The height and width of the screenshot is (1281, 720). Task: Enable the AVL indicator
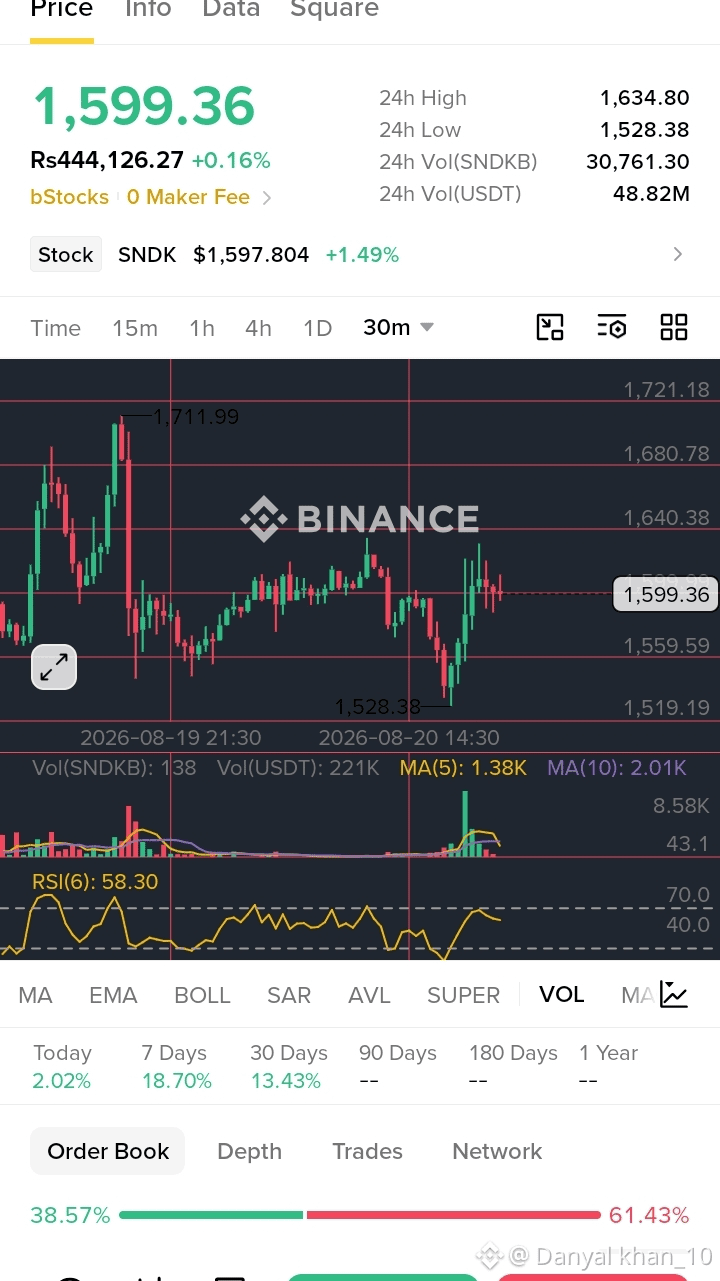[x=369, y=995]
